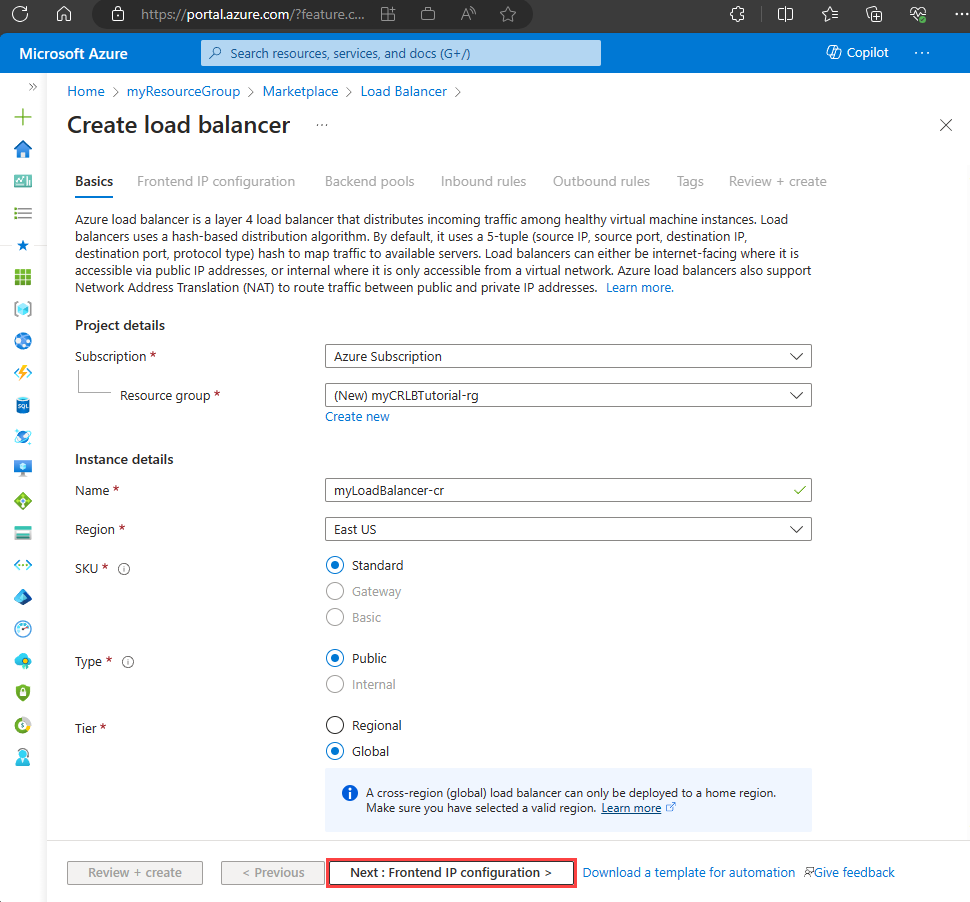
Task: Create a new resource with the plus icon
Action: tap(23, 117)
